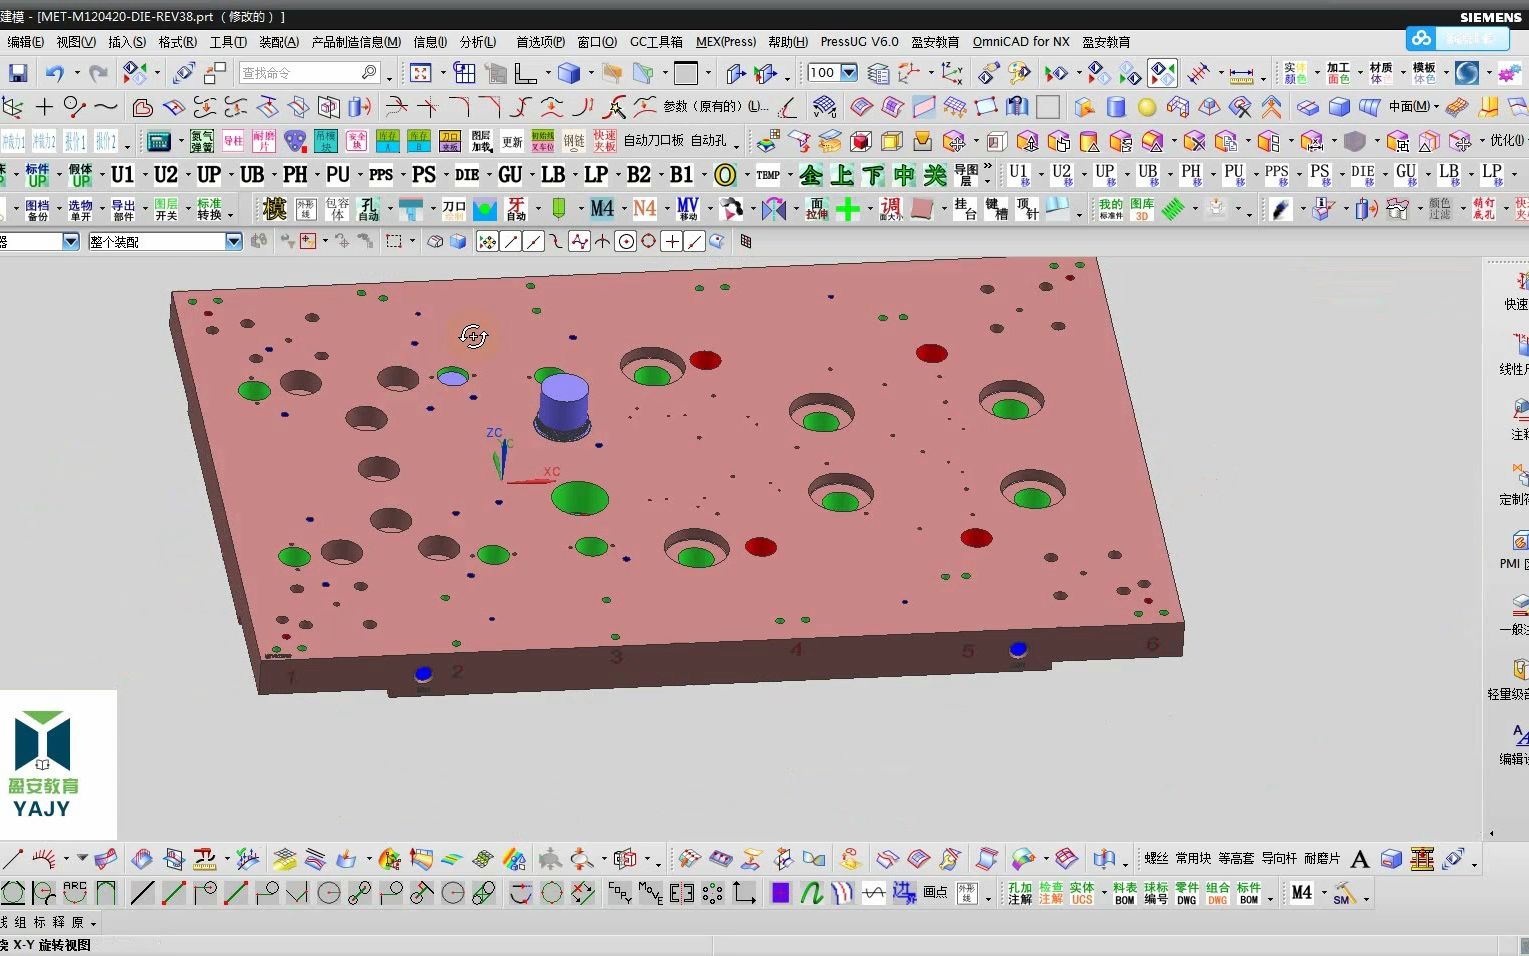Expand the bottom M4 dropdown arrow
The image size is (1529, 956).
tap(1324, 893)
